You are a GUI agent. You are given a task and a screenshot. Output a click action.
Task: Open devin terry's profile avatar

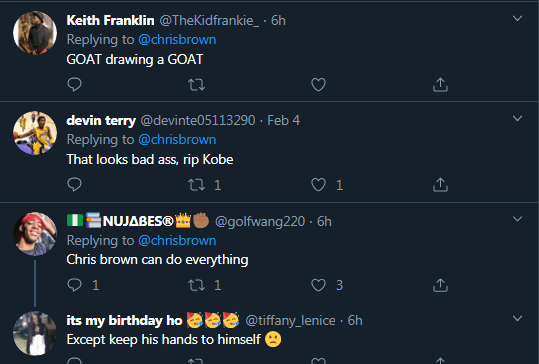point(35,133)
